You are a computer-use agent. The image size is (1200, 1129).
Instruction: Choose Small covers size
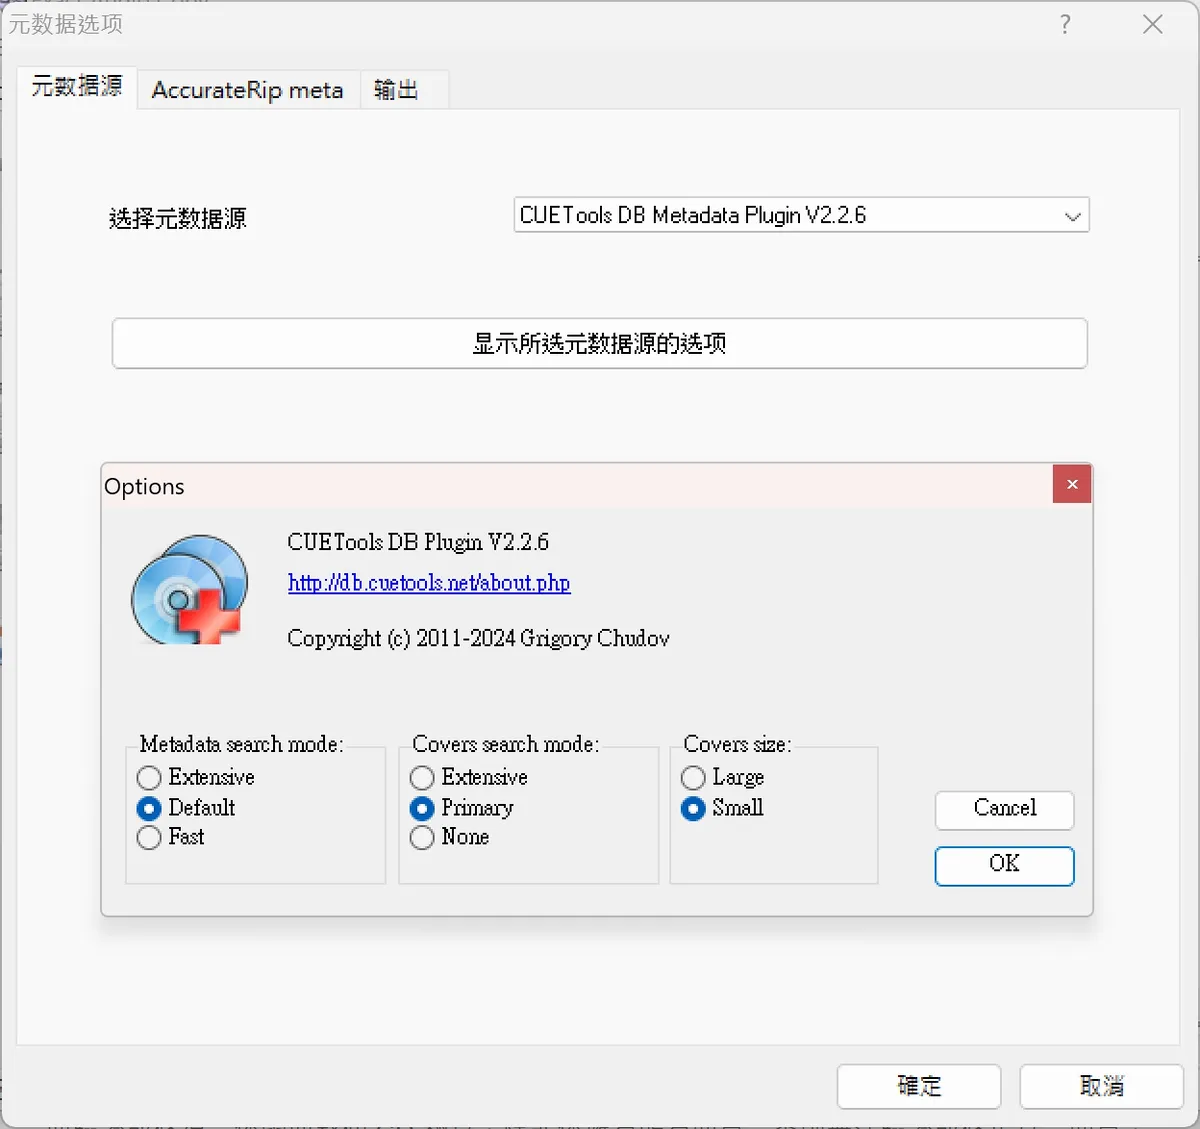click(x=722, y=807)
